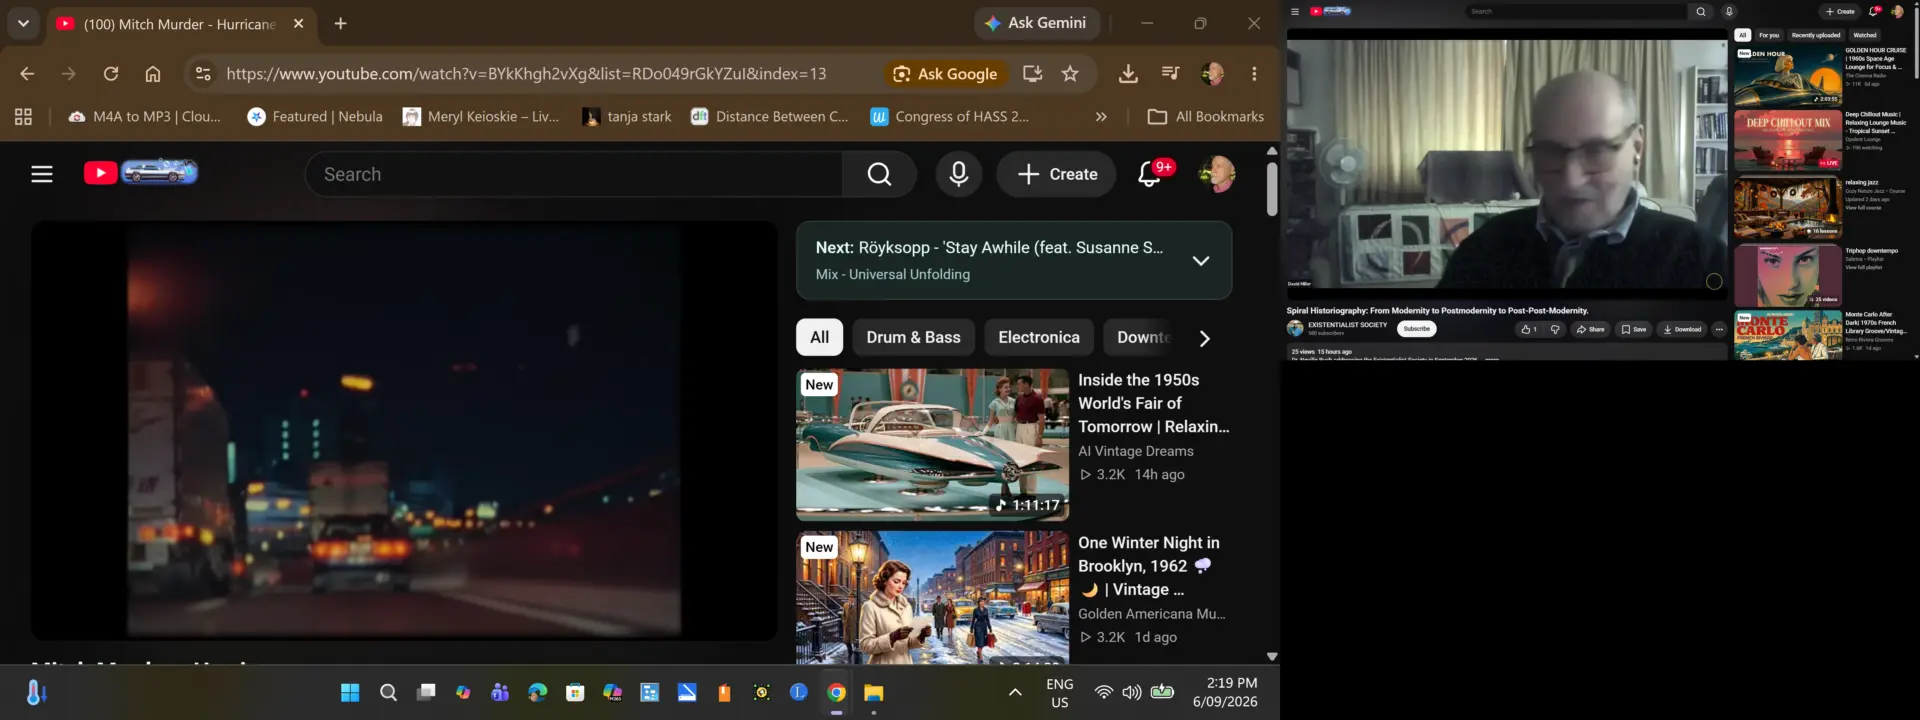
Task: Close the Mitch Murder - Hurricane tab
Action: coord(298,23)
